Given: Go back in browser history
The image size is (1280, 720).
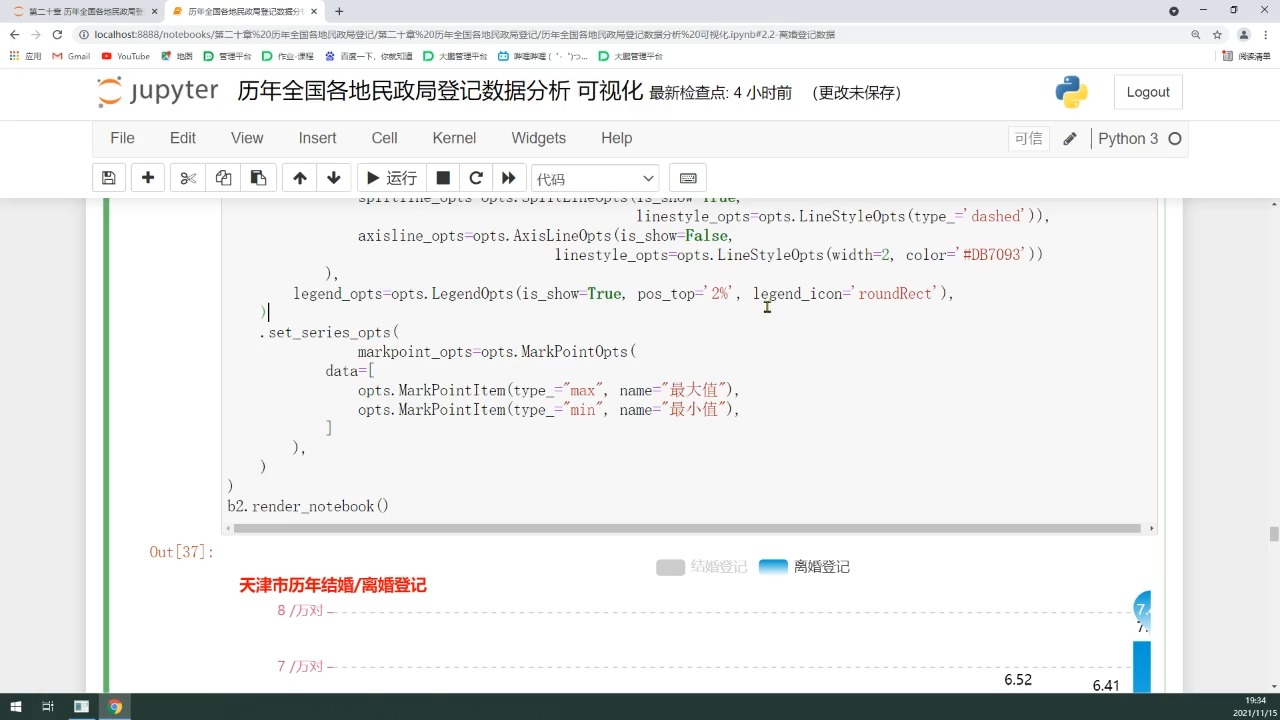Looking at the screenshot, I should click(x=14, y=34).
